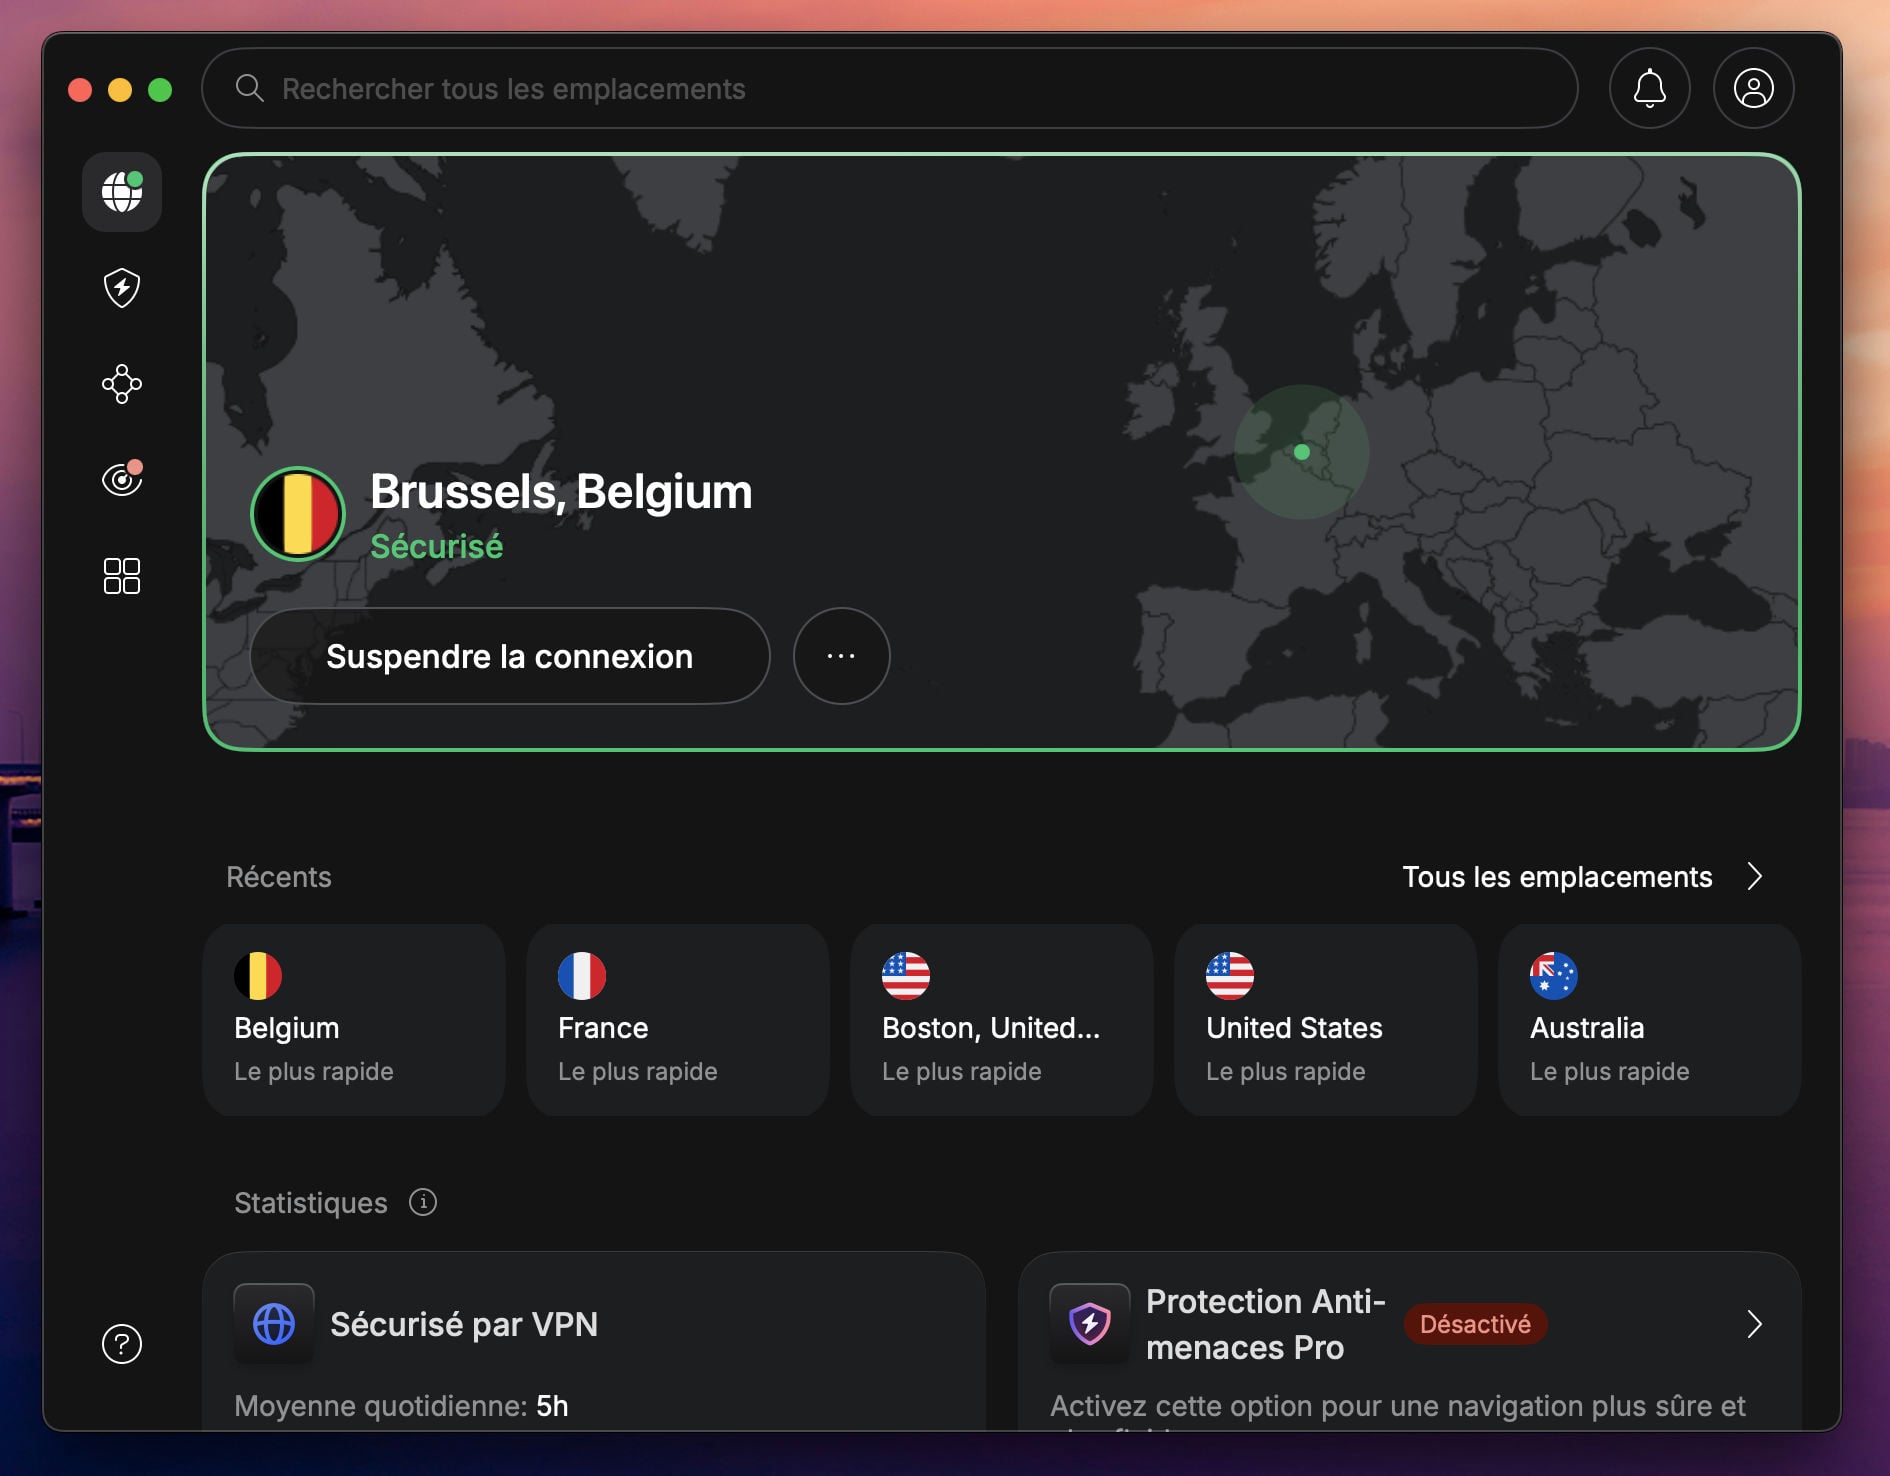Viewport: 1890px width, 1476px height.
Task: Open Tous les emplacements link
Action: tap(1558, 877)
